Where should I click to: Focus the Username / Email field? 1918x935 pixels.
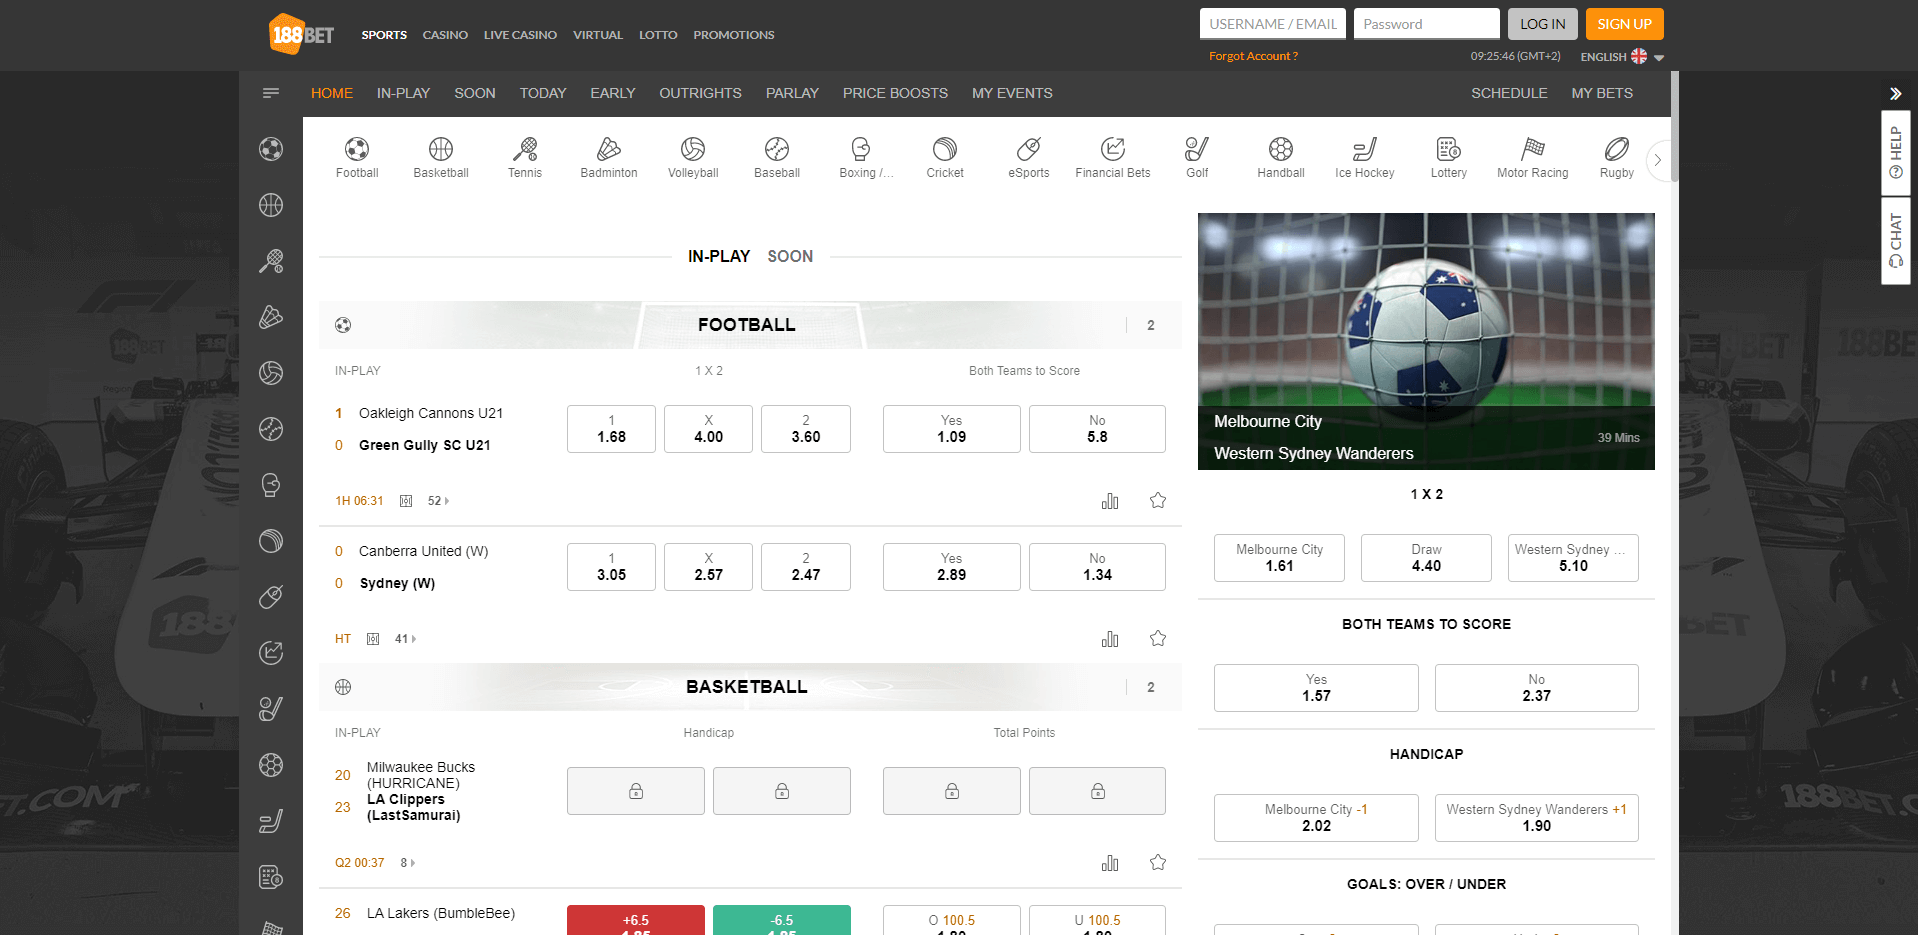pos(1272,24)
